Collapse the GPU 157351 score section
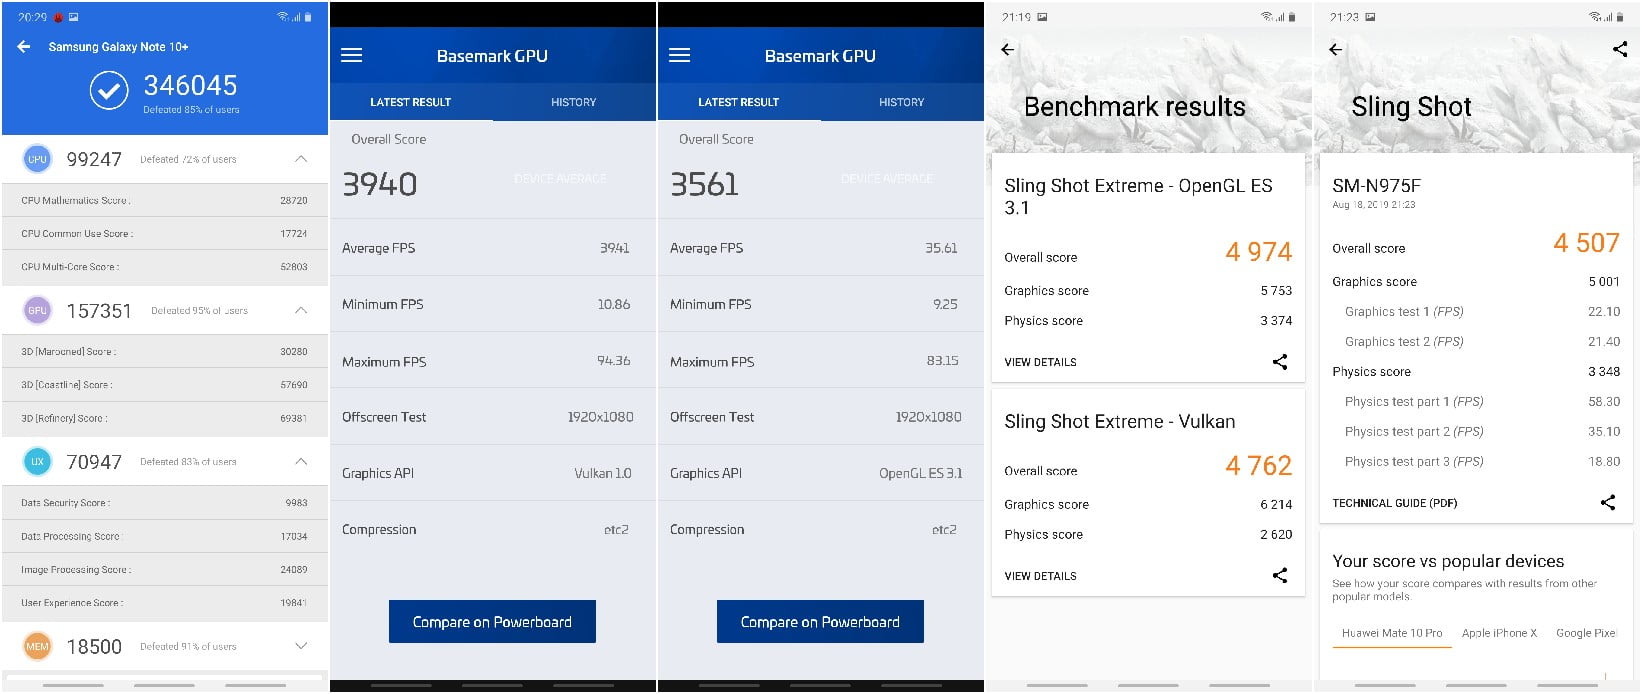Screen dimensions: 1642x694 [301, 311]
